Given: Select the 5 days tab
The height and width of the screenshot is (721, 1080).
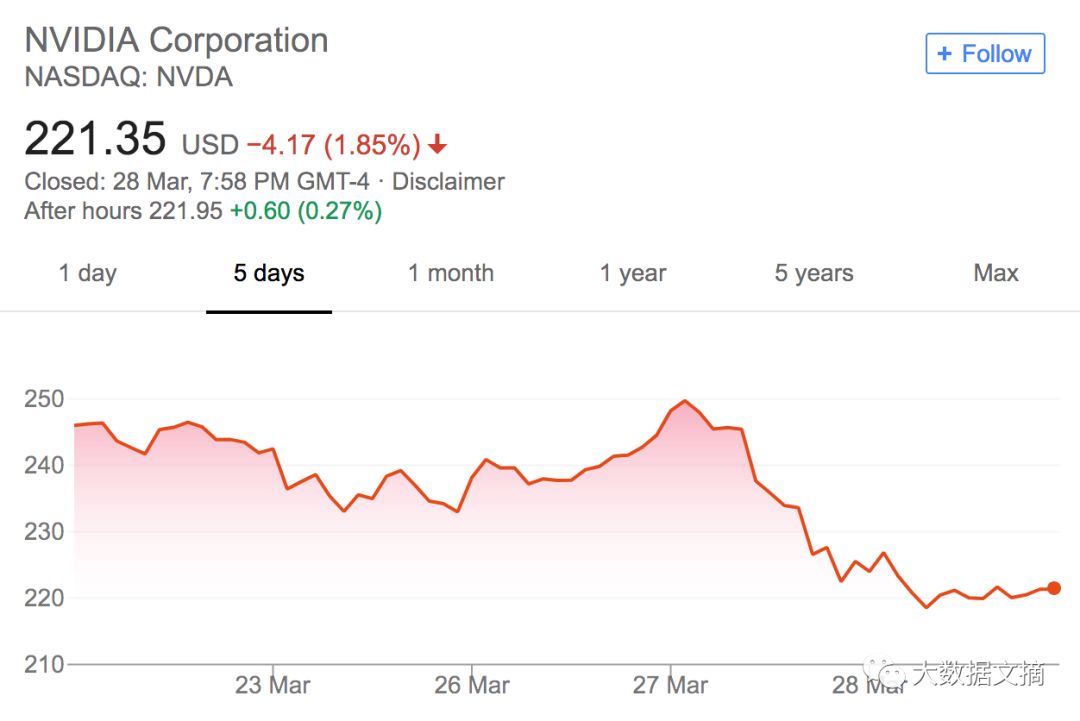Looking at the screenshot, I should pyautogui.click(x=269, y=273).
